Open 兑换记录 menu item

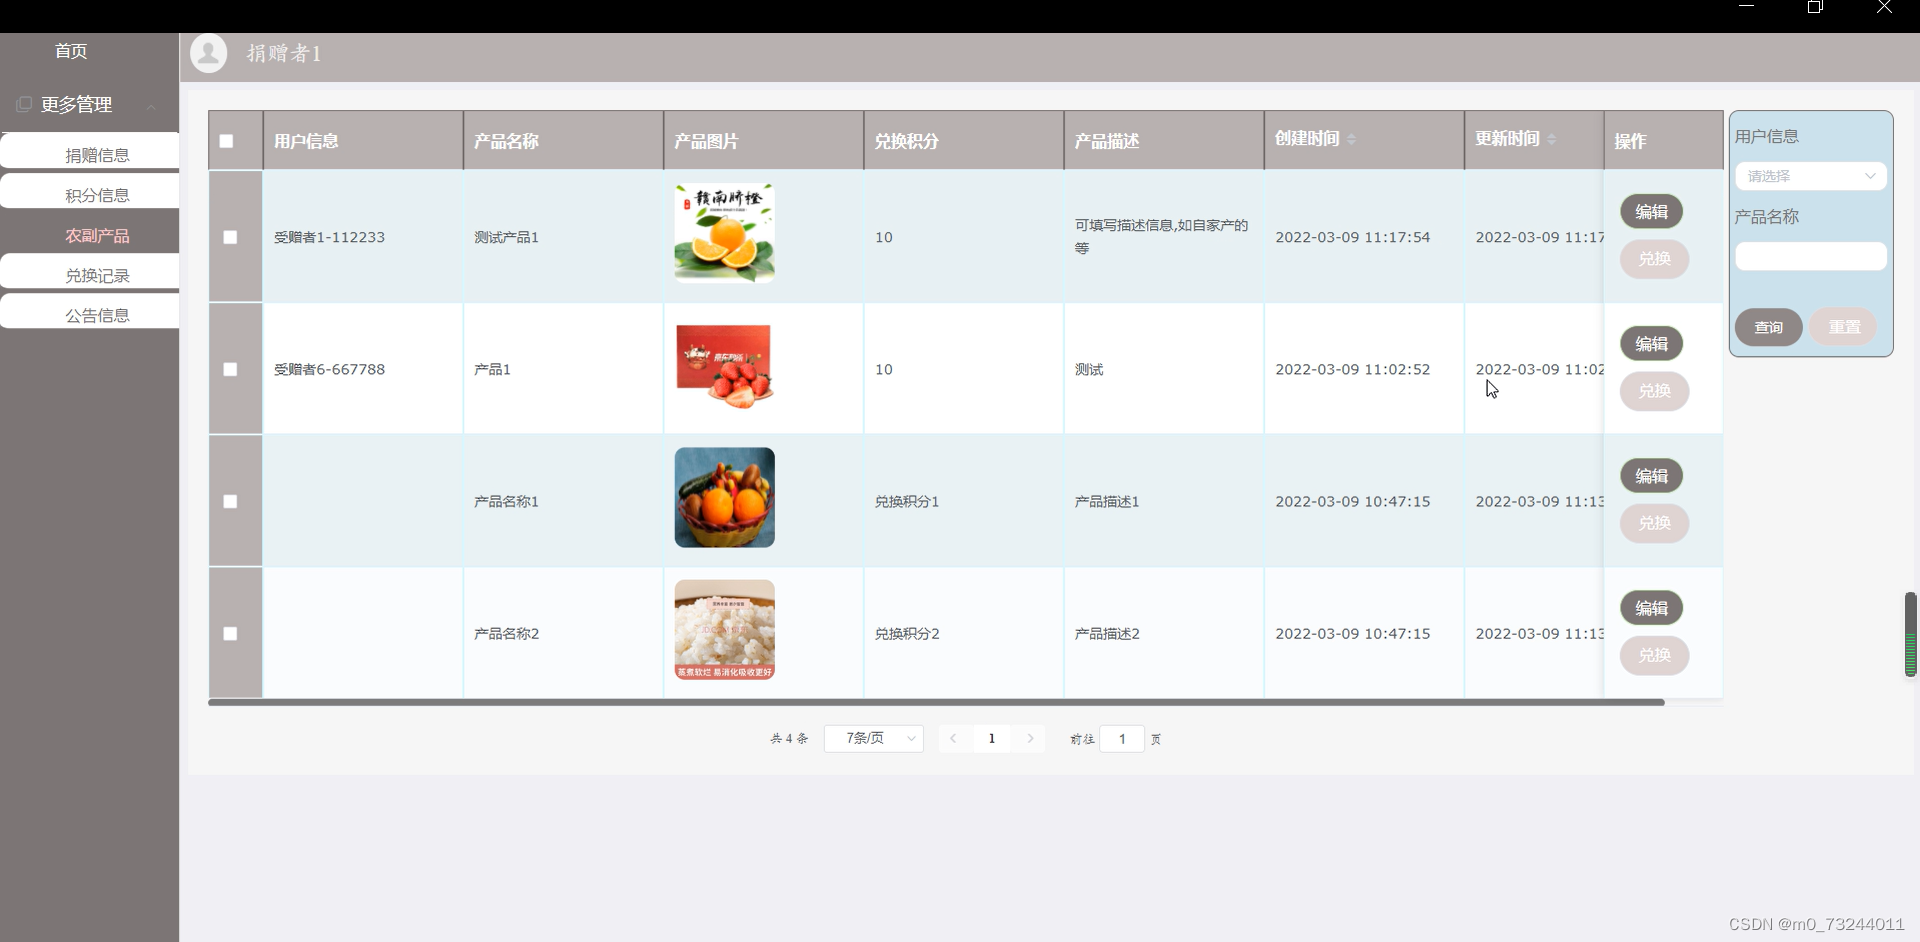tap(90, 272)
